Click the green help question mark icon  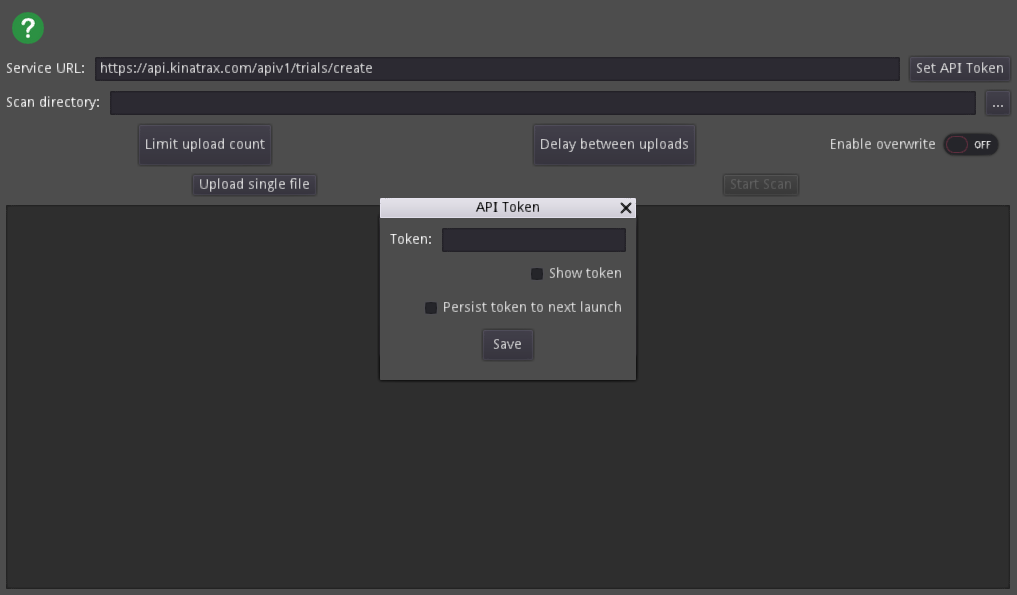click(x=29, y=27)
